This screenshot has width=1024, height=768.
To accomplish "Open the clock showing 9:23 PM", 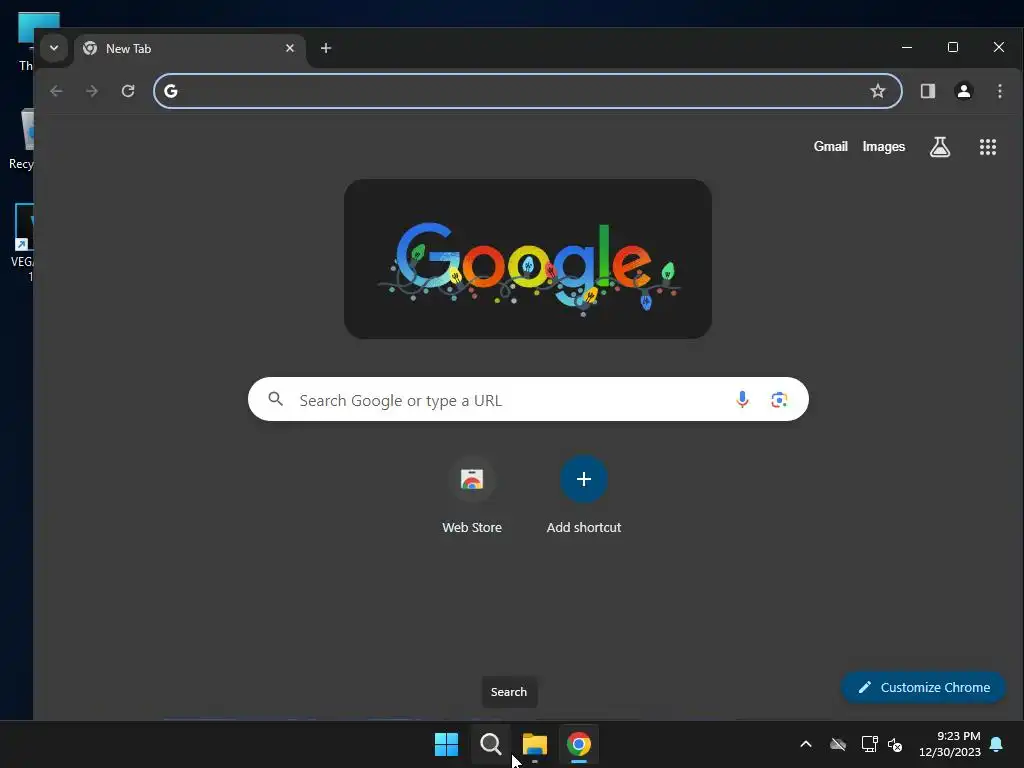I will 950,744.
